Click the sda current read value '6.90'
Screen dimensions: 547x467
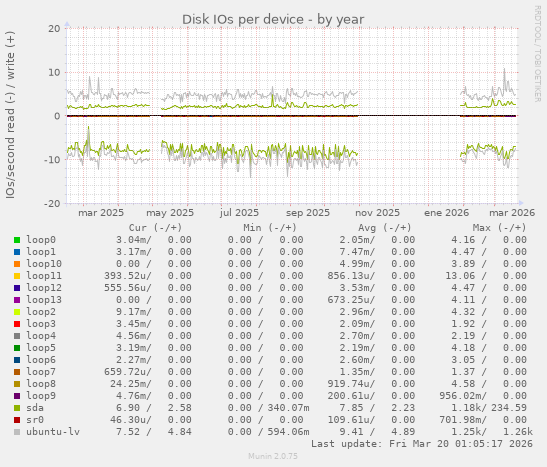(x=128, y=408)
